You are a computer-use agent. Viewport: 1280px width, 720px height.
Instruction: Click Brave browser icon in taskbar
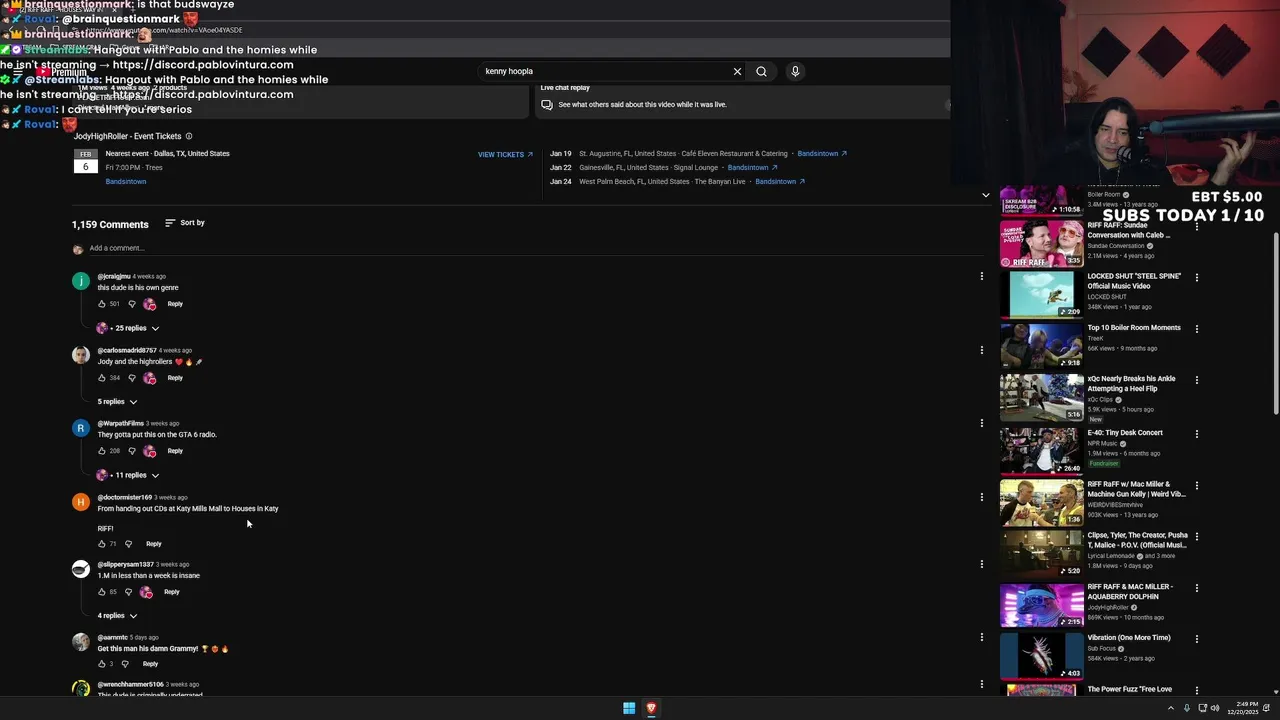(x=651, y=708)
